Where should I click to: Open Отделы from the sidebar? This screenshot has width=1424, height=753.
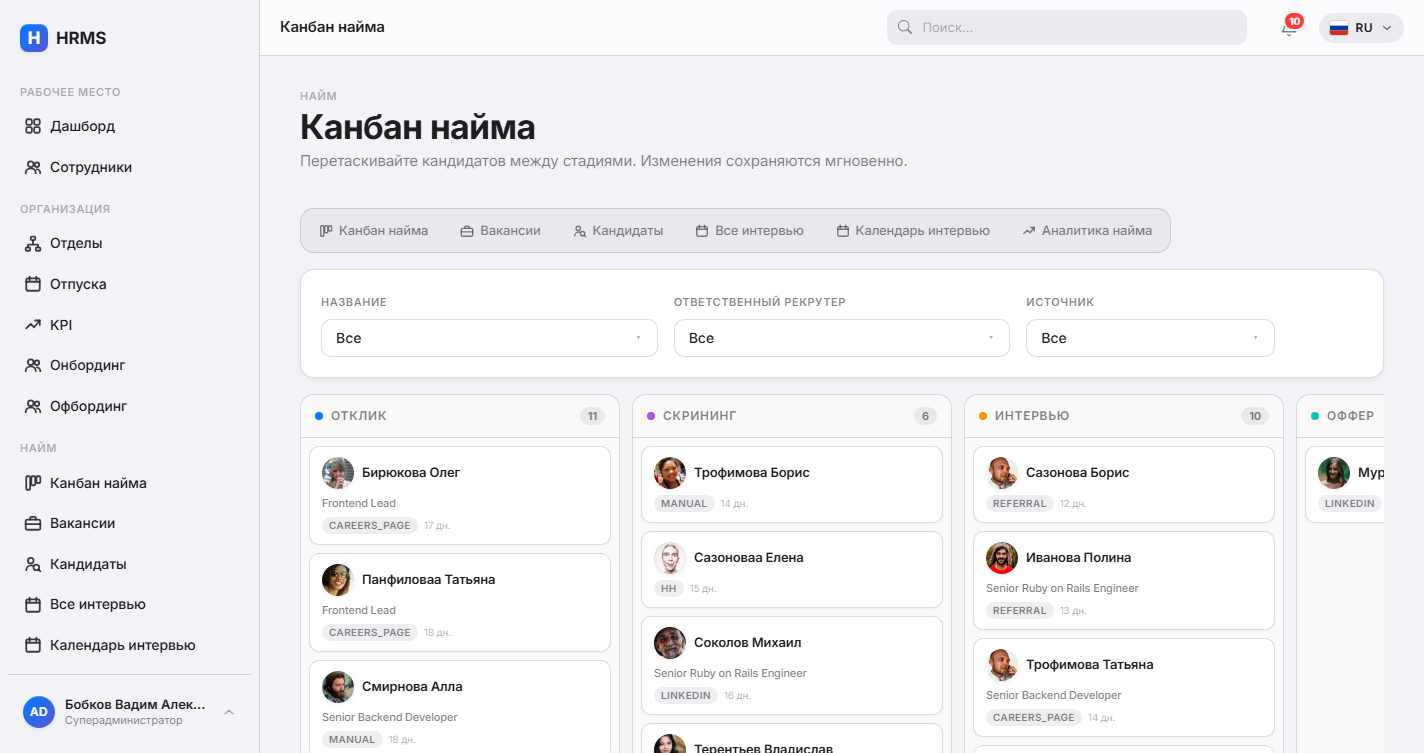pyautogui.click(x=130, y=243)
